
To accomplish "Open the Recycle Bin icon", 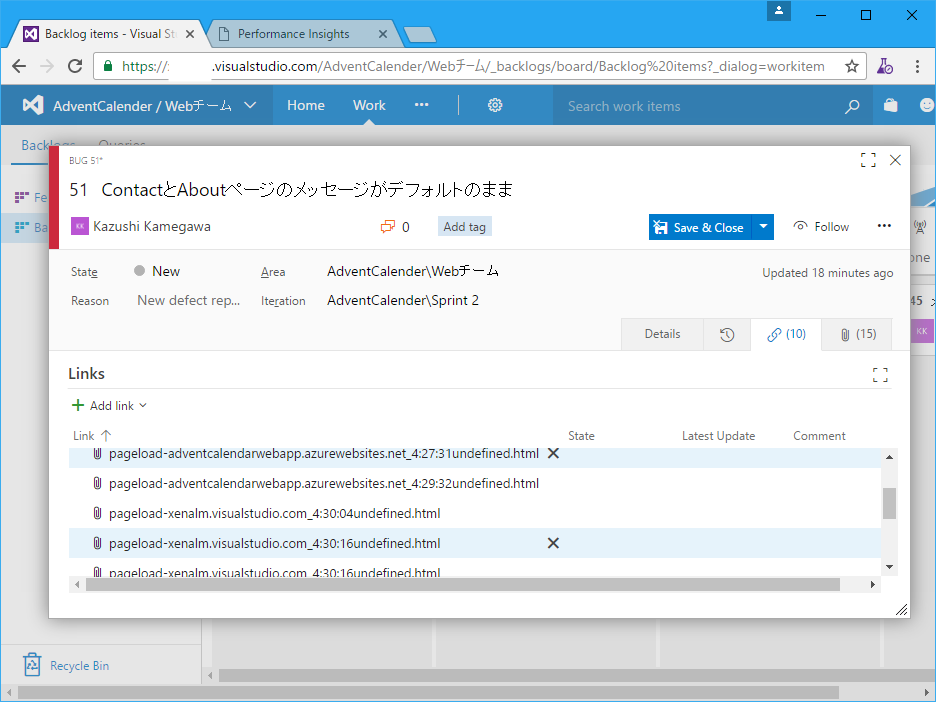I will pos(32,665).
